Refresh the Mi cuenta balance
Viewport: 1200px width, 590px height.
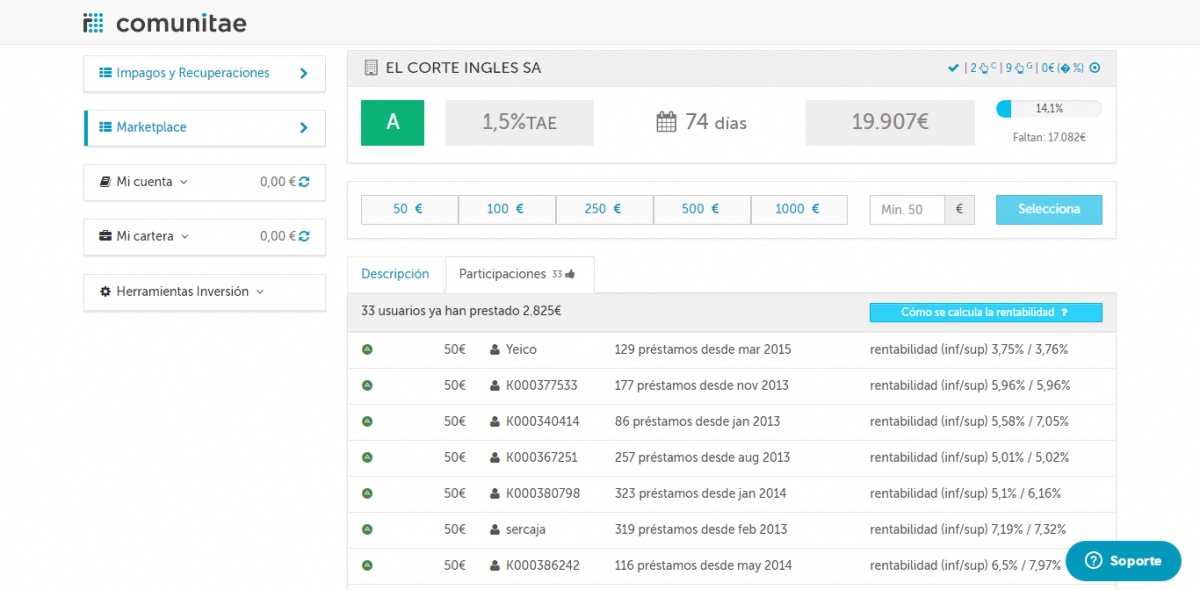[304, 182]
